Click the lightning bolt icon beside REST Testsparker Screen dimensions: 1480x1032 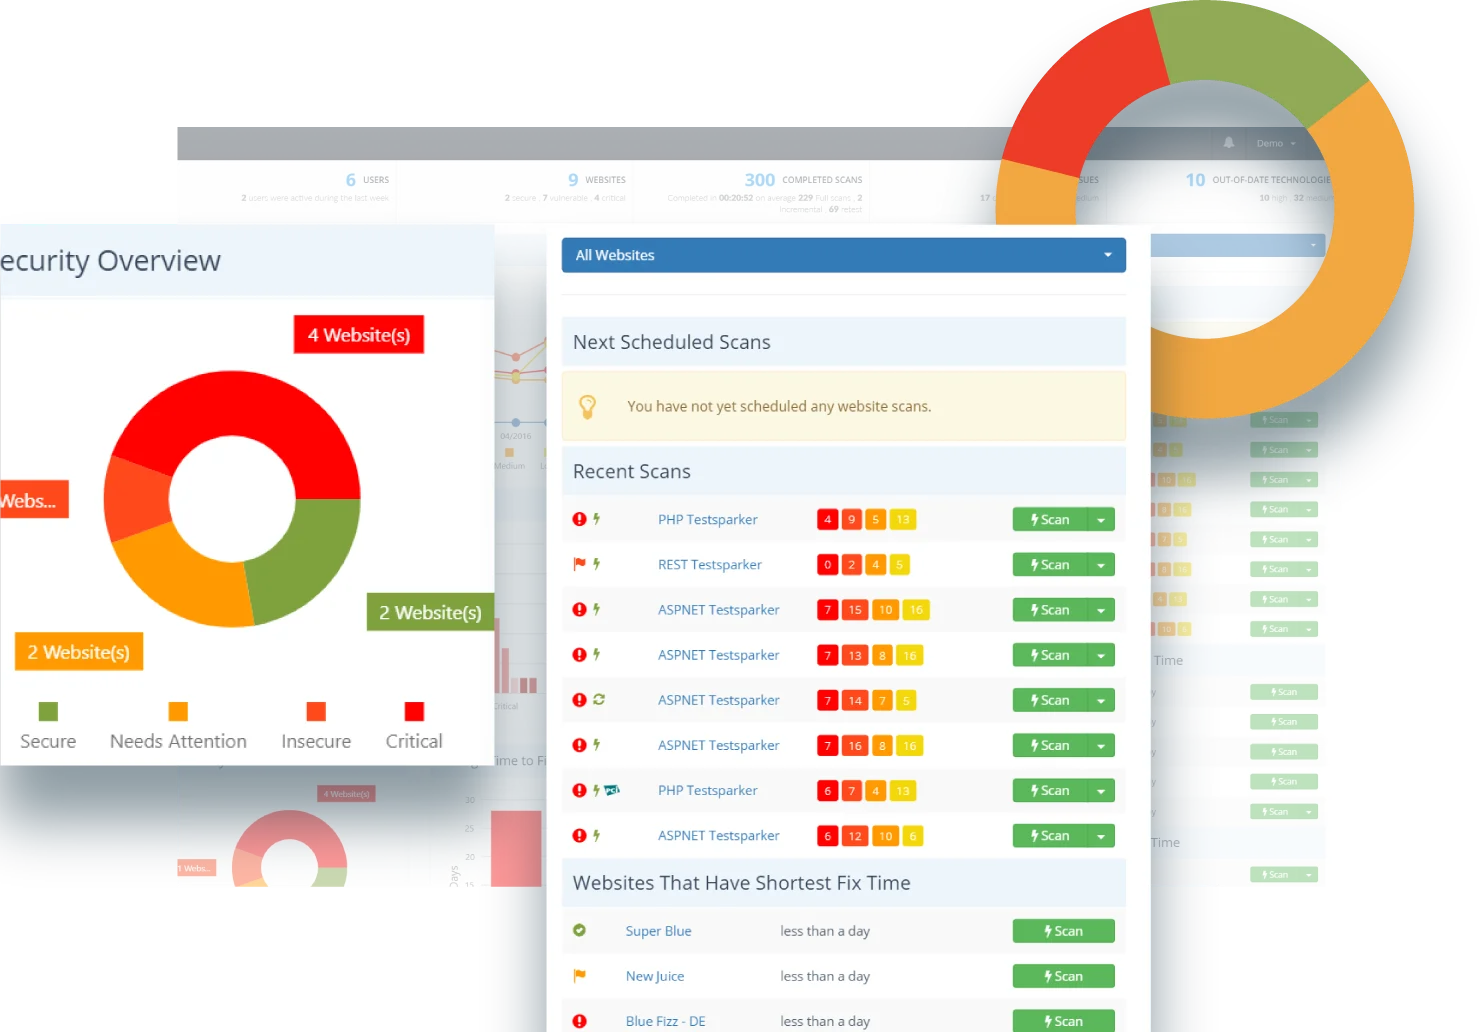pos(597,564)
